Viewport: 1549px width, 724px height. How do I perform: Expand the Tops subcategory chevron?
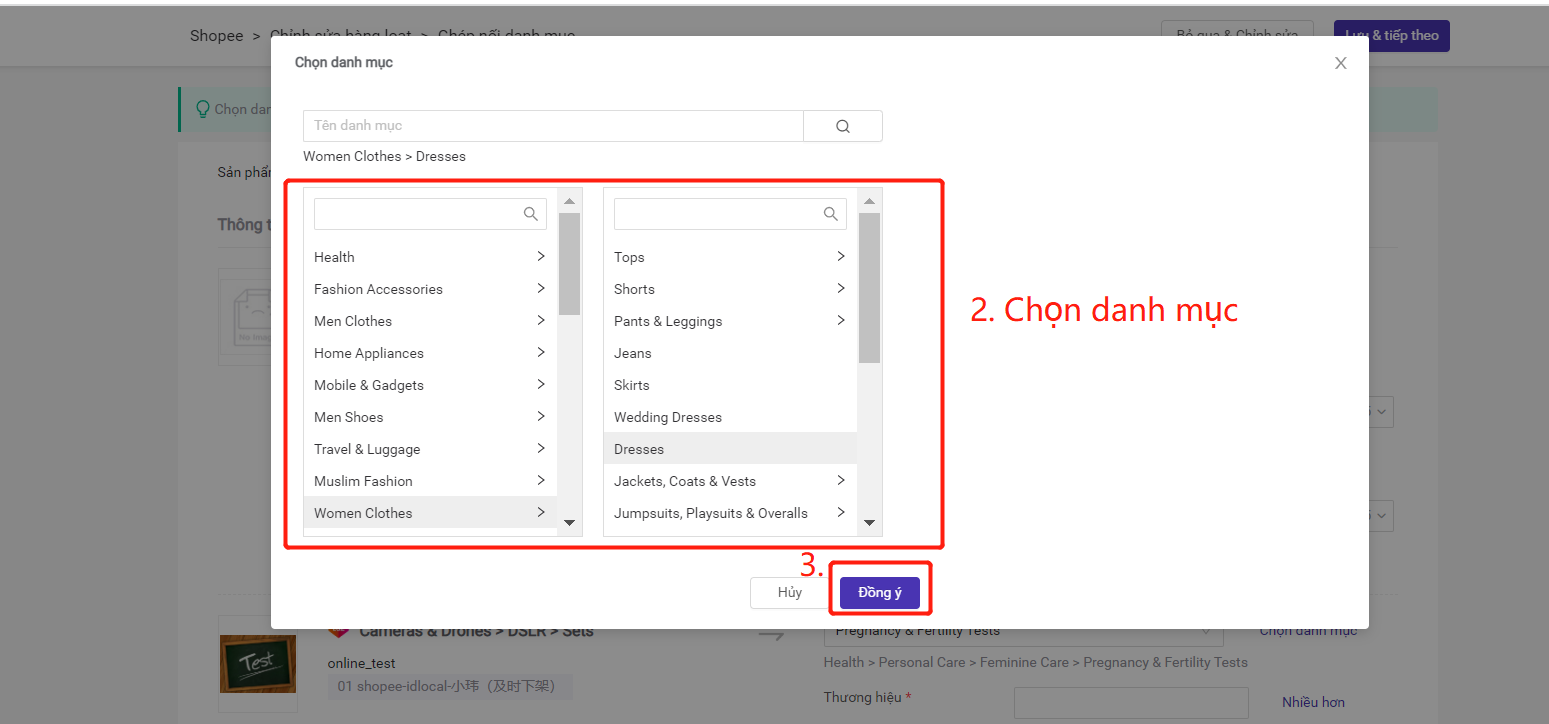(x=840, y=257)
